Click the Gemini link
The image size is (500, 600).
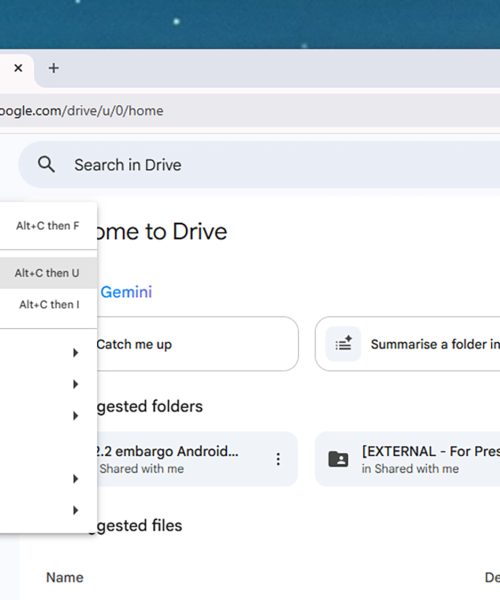[x=126, y=292]
